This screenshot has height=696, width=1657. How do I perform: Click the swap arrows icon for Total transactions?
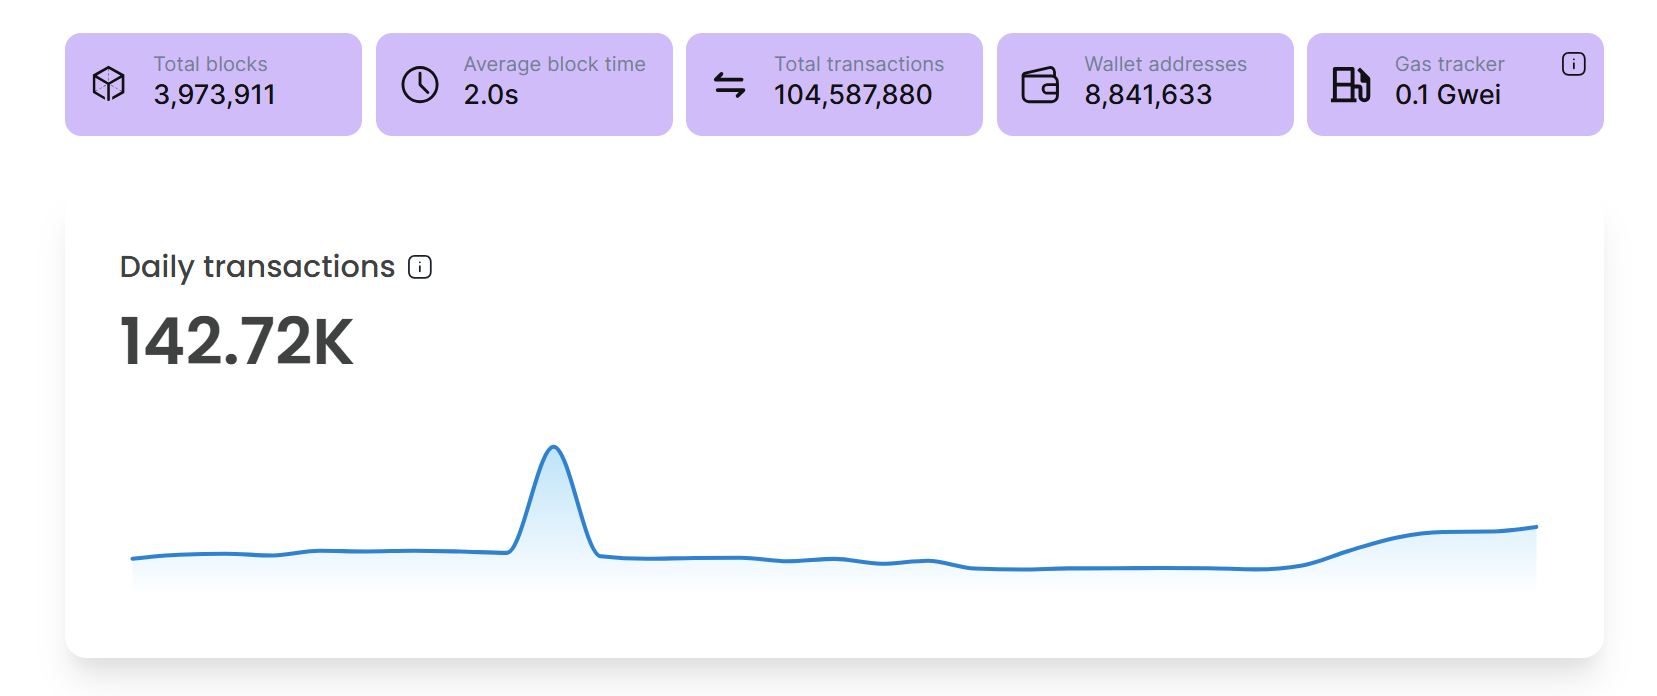click(x=730, y=85)
